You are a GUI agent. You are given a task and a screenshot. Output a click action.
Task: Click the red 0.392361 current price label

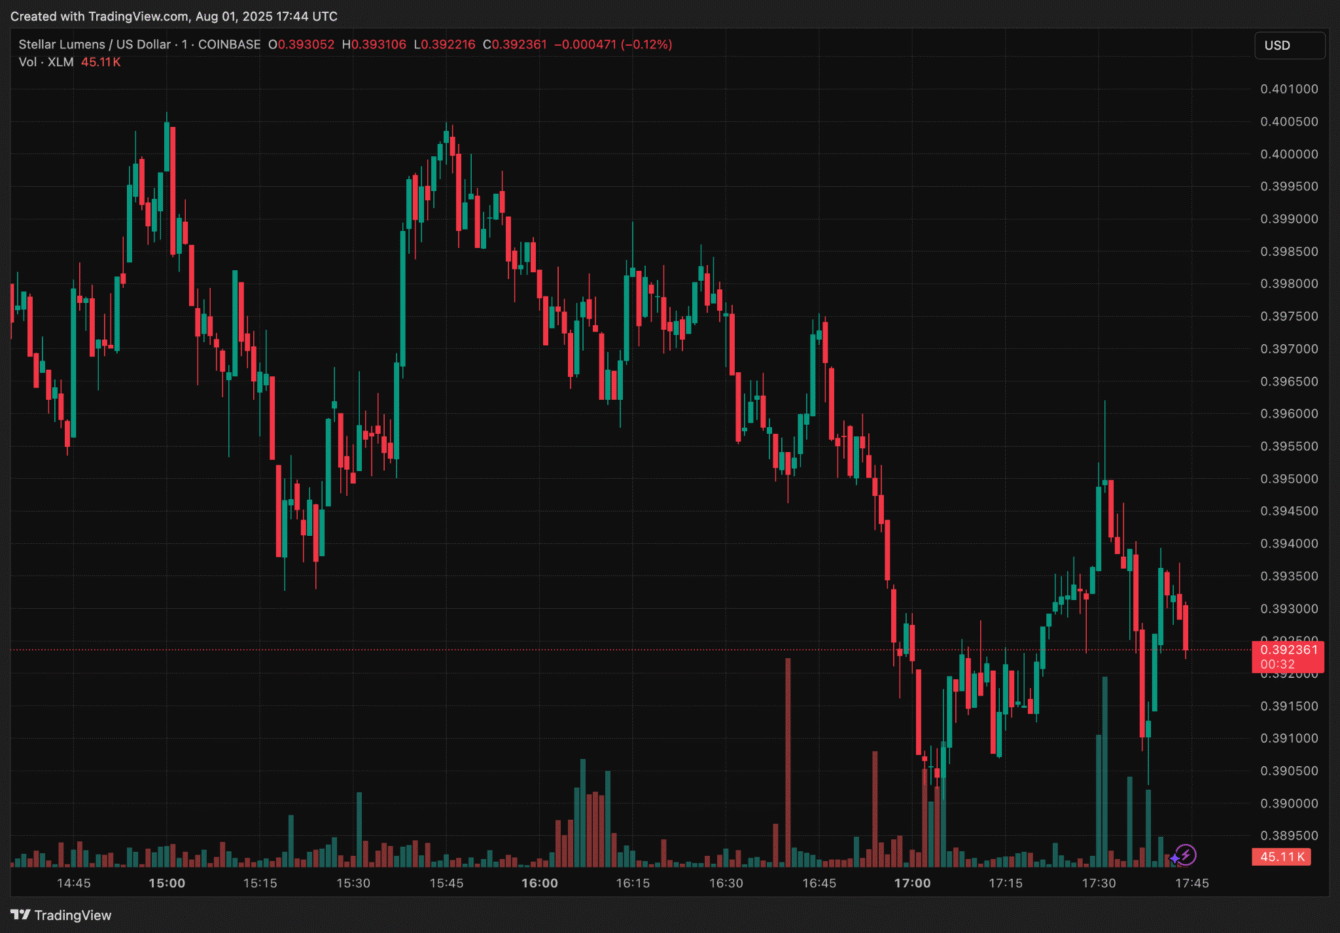[1289, 650]
